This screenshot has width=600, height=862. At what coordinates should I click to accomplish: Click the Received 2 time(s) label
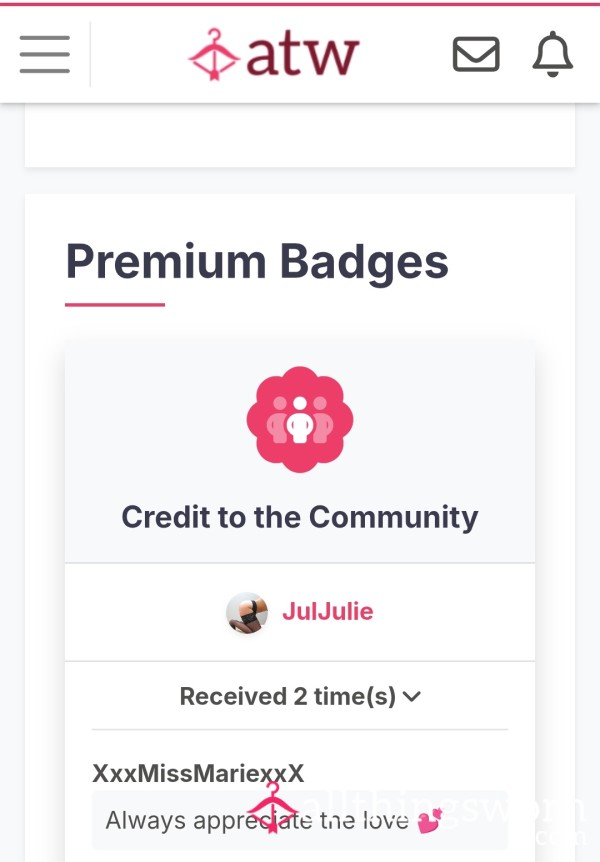[288, 697]
